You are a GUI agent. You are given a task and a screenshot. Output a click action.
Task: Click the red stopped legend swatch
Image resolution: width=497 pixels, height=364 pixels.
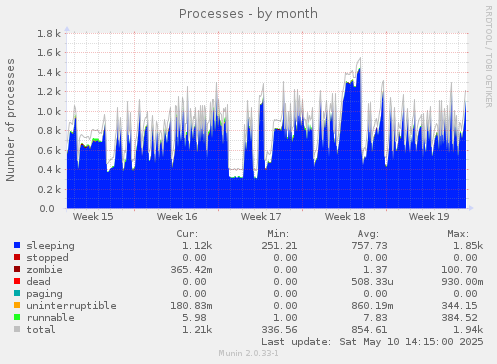point(17,257)
